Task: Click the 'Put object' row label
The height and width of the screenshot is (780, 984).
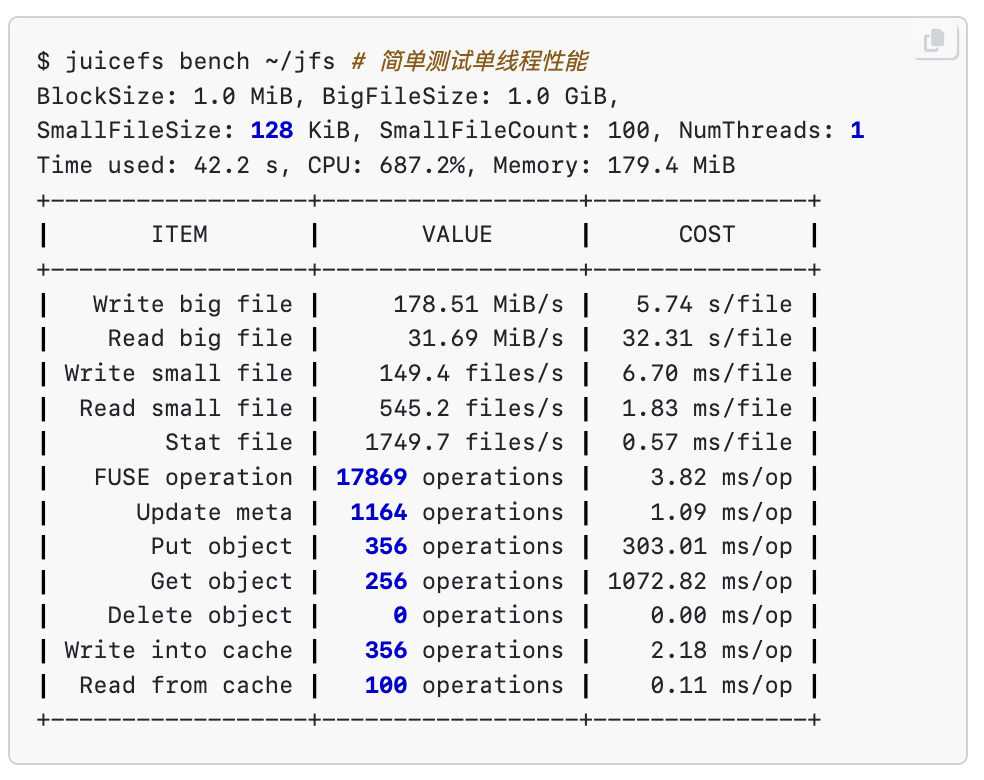Action: (222, 547)
